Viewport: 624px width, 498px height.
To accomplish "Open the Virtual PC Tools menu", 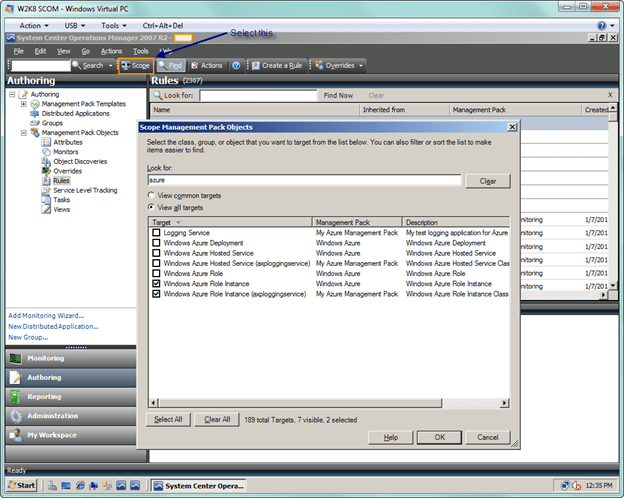I will coord(114,26).
